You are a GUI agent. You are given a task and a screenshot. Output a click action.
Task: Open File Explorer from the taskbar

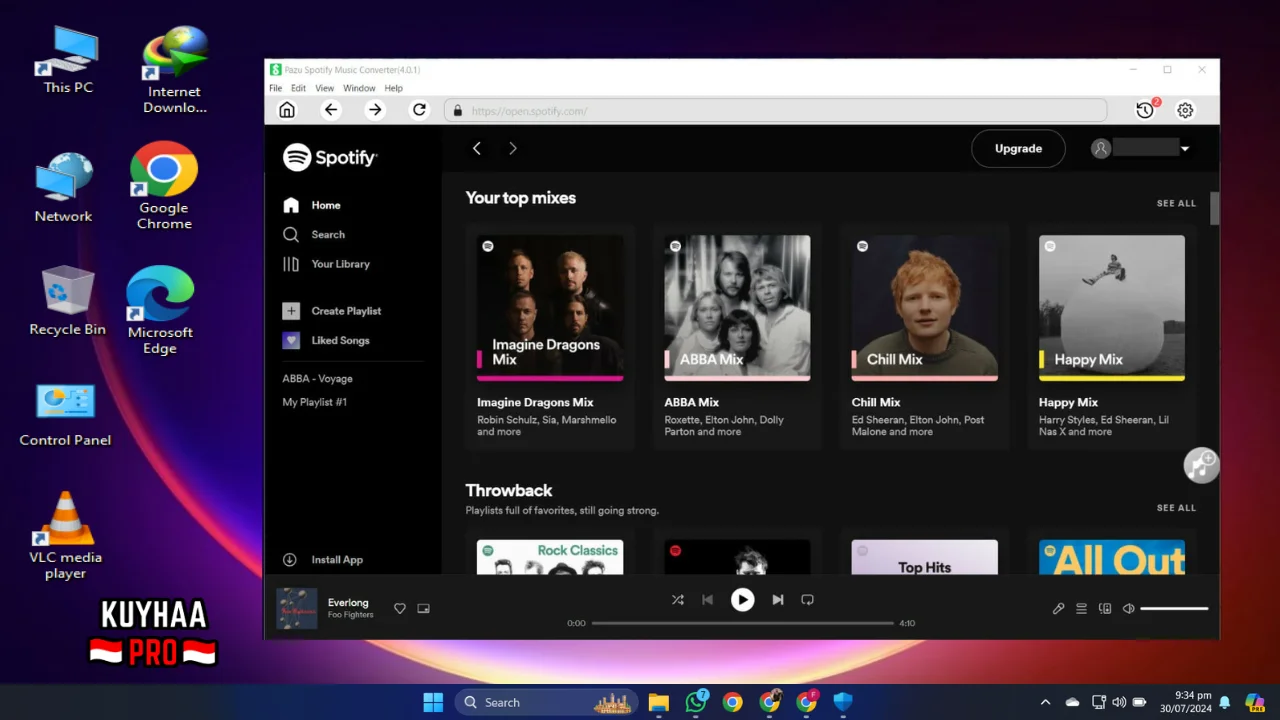coord(658,702)
